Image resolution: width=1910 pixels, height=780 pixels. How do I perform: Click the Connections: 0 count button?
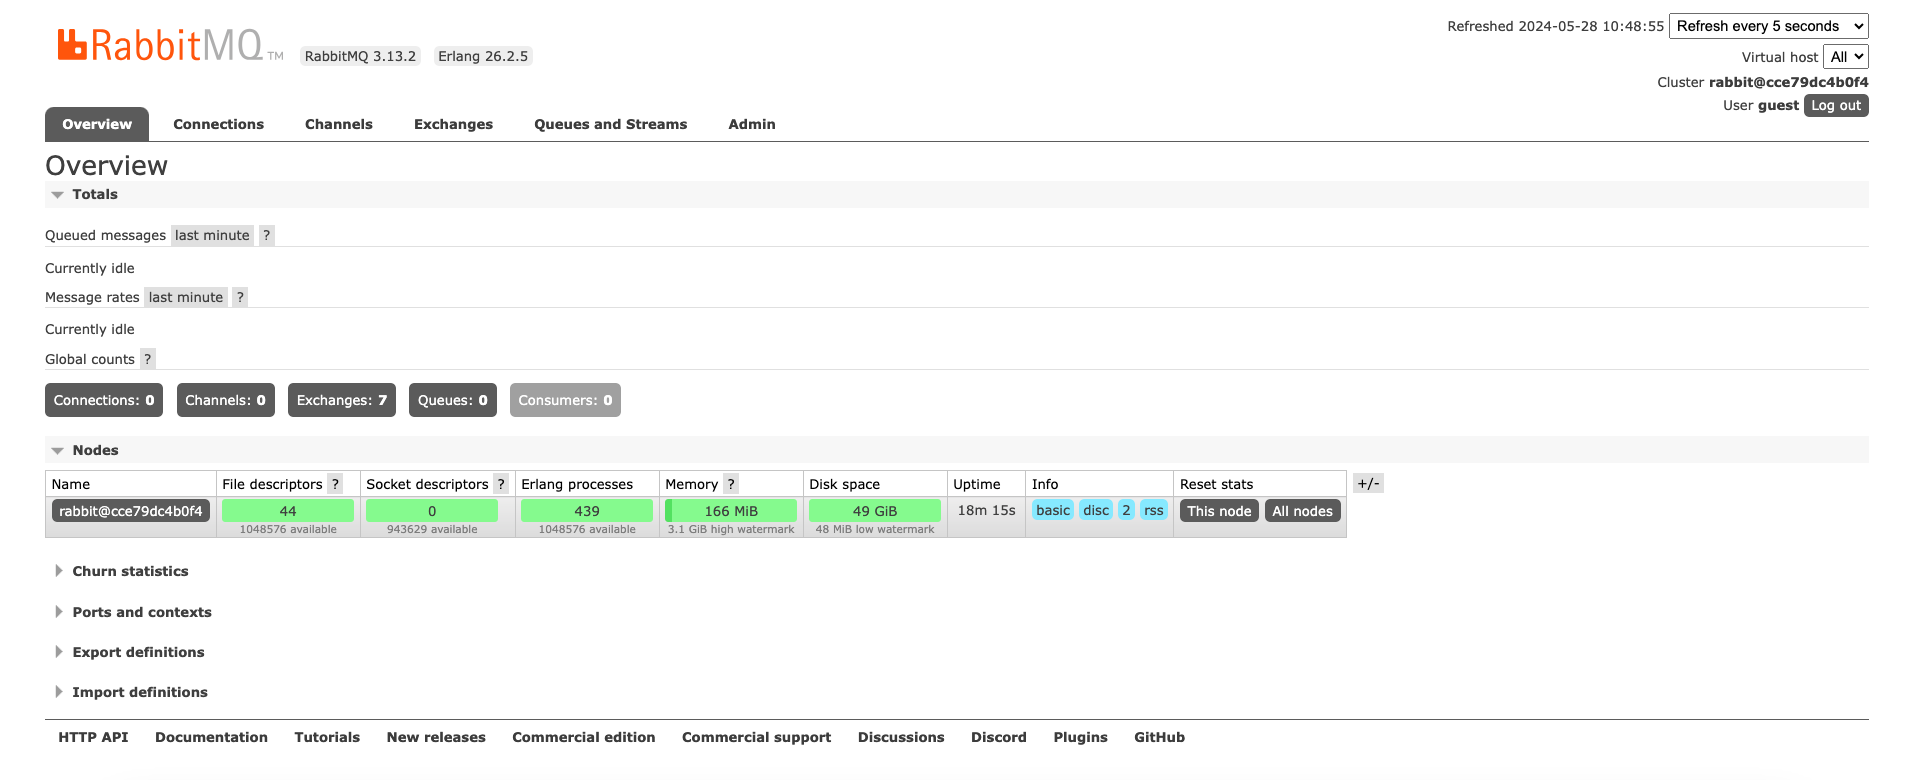tap(104, 400)
